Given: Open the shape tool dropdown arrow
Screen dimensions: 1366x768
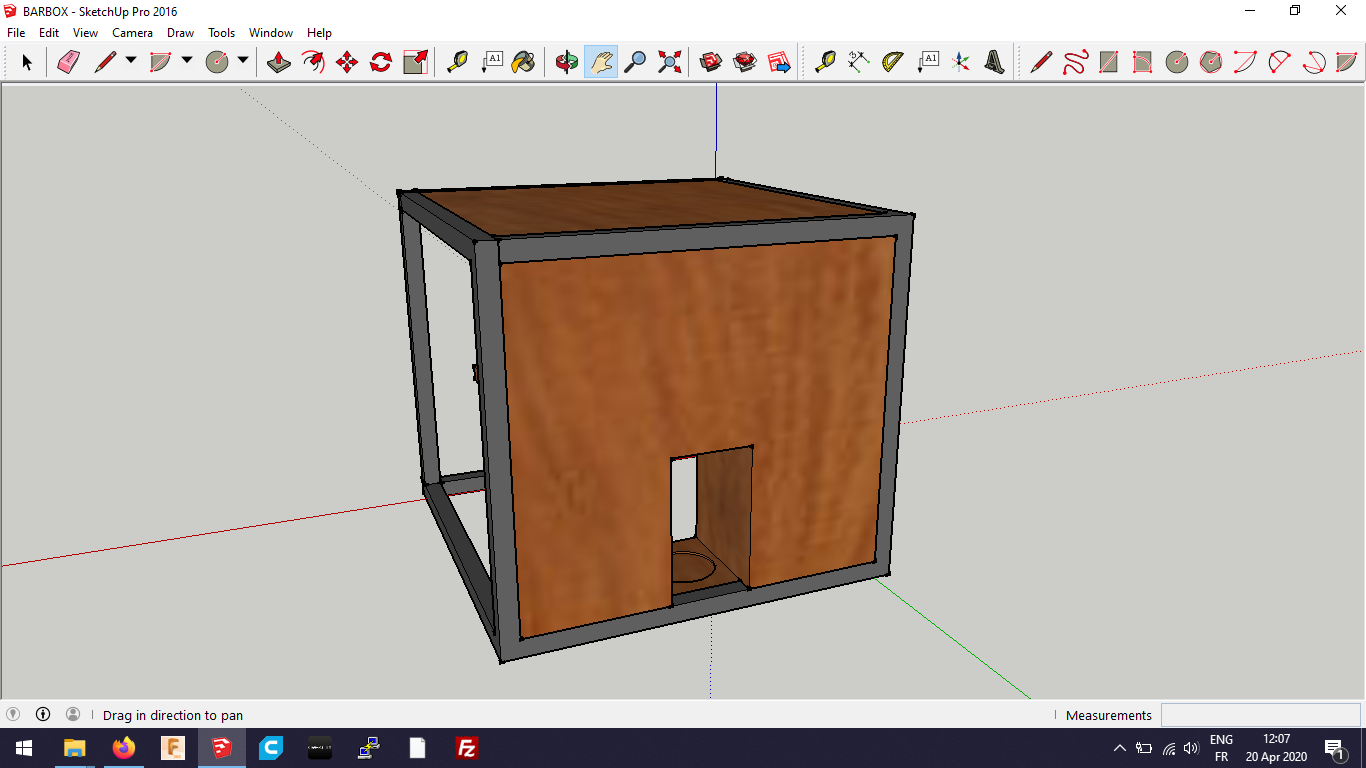Looking at the screenshot, I should tap(243, 62).
